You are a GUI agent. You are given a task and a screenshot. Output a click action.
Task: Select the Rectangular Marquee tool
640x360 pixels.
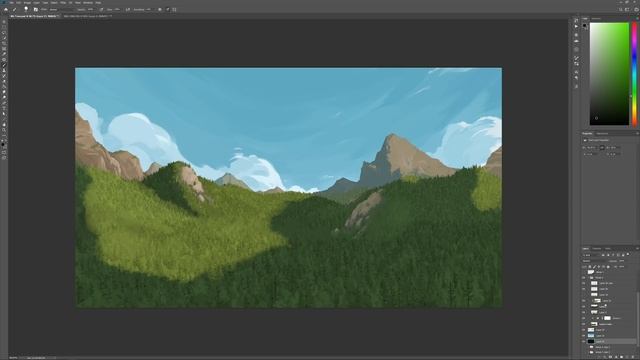4,27
